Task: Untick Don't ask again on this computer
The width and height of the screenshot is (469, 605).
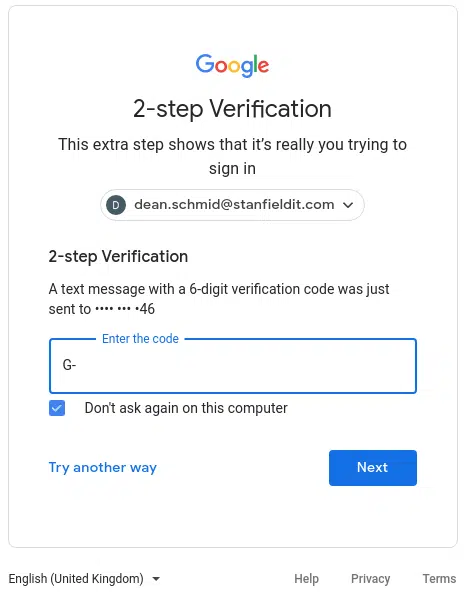Action: pyautogui.click(x=57, y=408)
